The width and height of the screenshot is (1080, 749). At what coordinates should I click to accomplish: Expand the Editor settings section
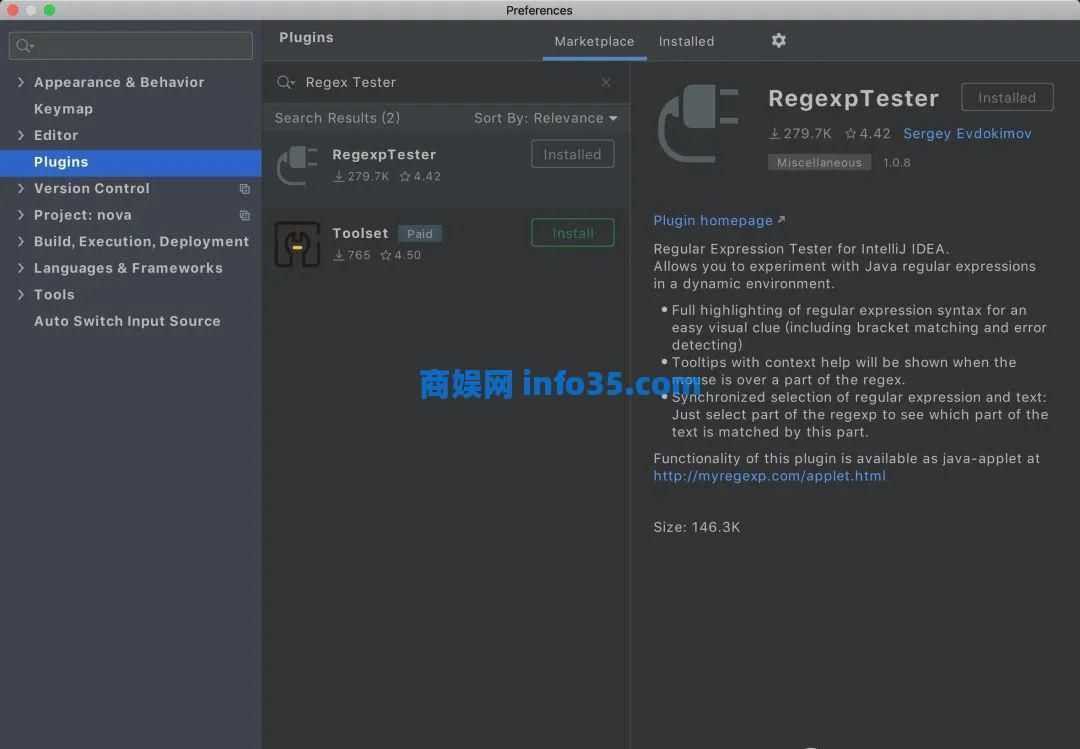point(21,135)
